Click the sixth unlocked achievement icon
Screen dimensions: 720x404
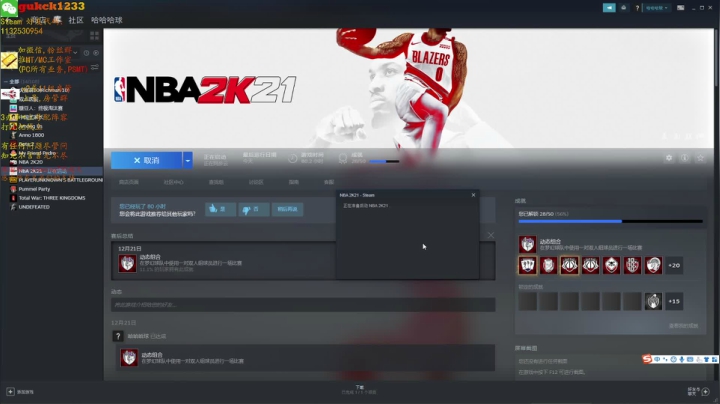point(632,265)
